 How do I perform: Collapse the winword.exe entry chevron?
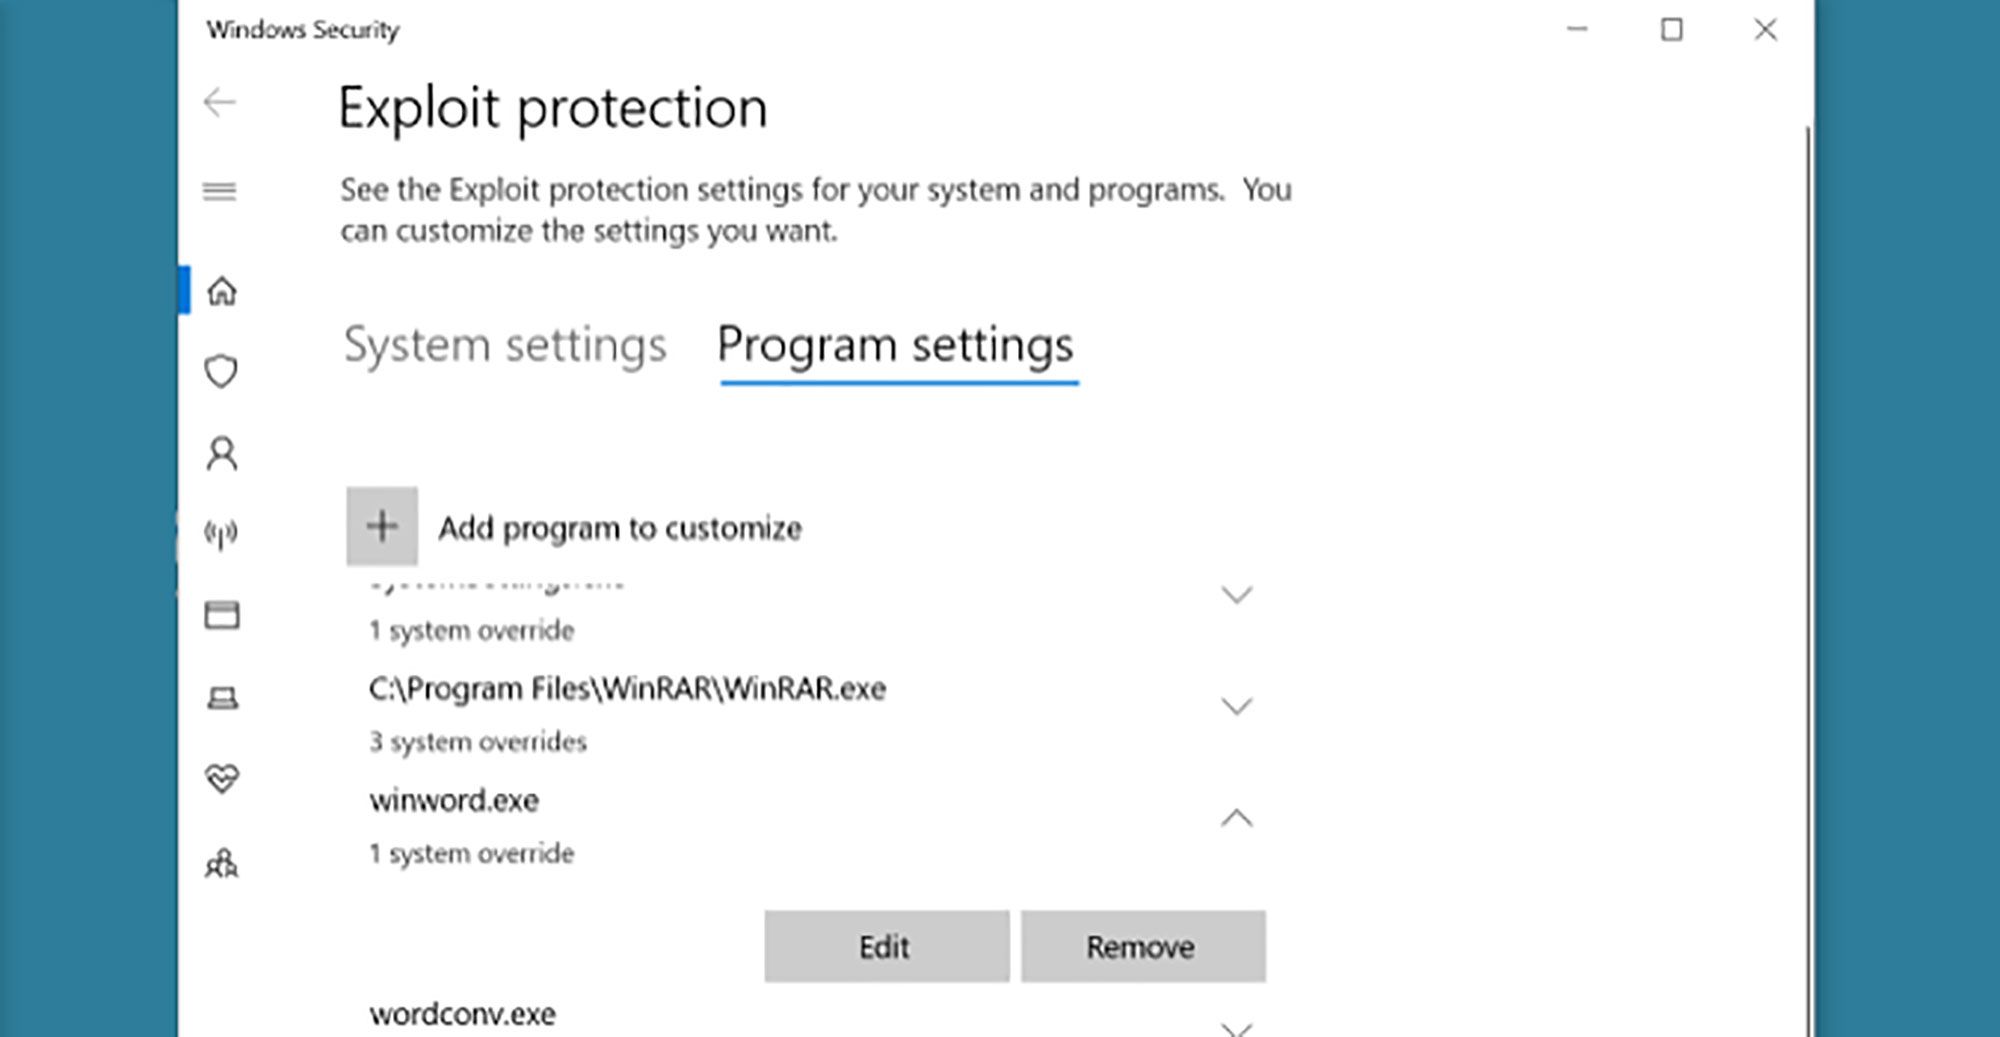click(x=1237, y=818)
